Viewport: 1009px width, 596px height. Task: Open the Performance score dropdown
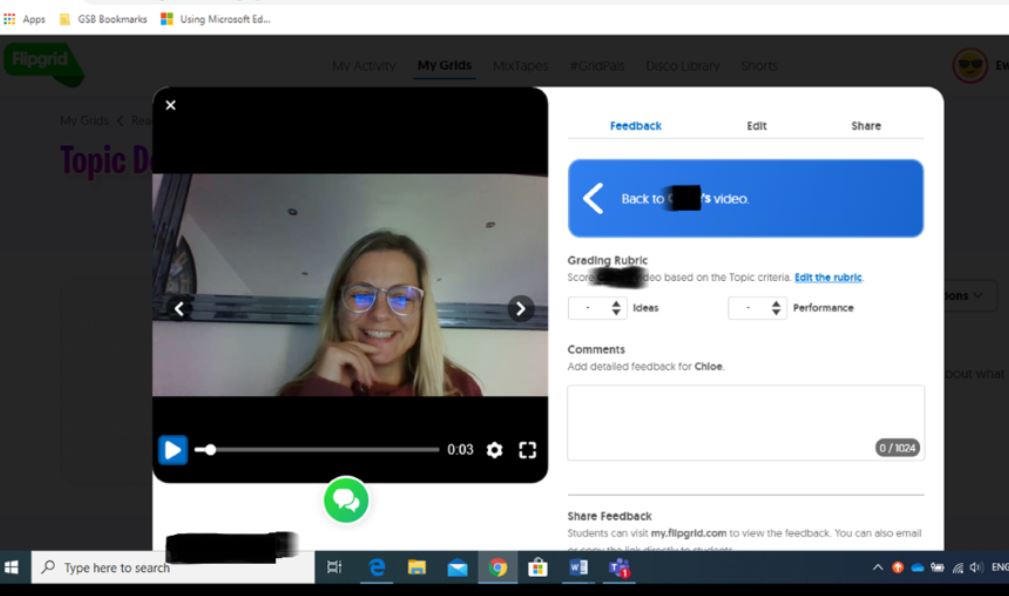click(x=757, y=308)
